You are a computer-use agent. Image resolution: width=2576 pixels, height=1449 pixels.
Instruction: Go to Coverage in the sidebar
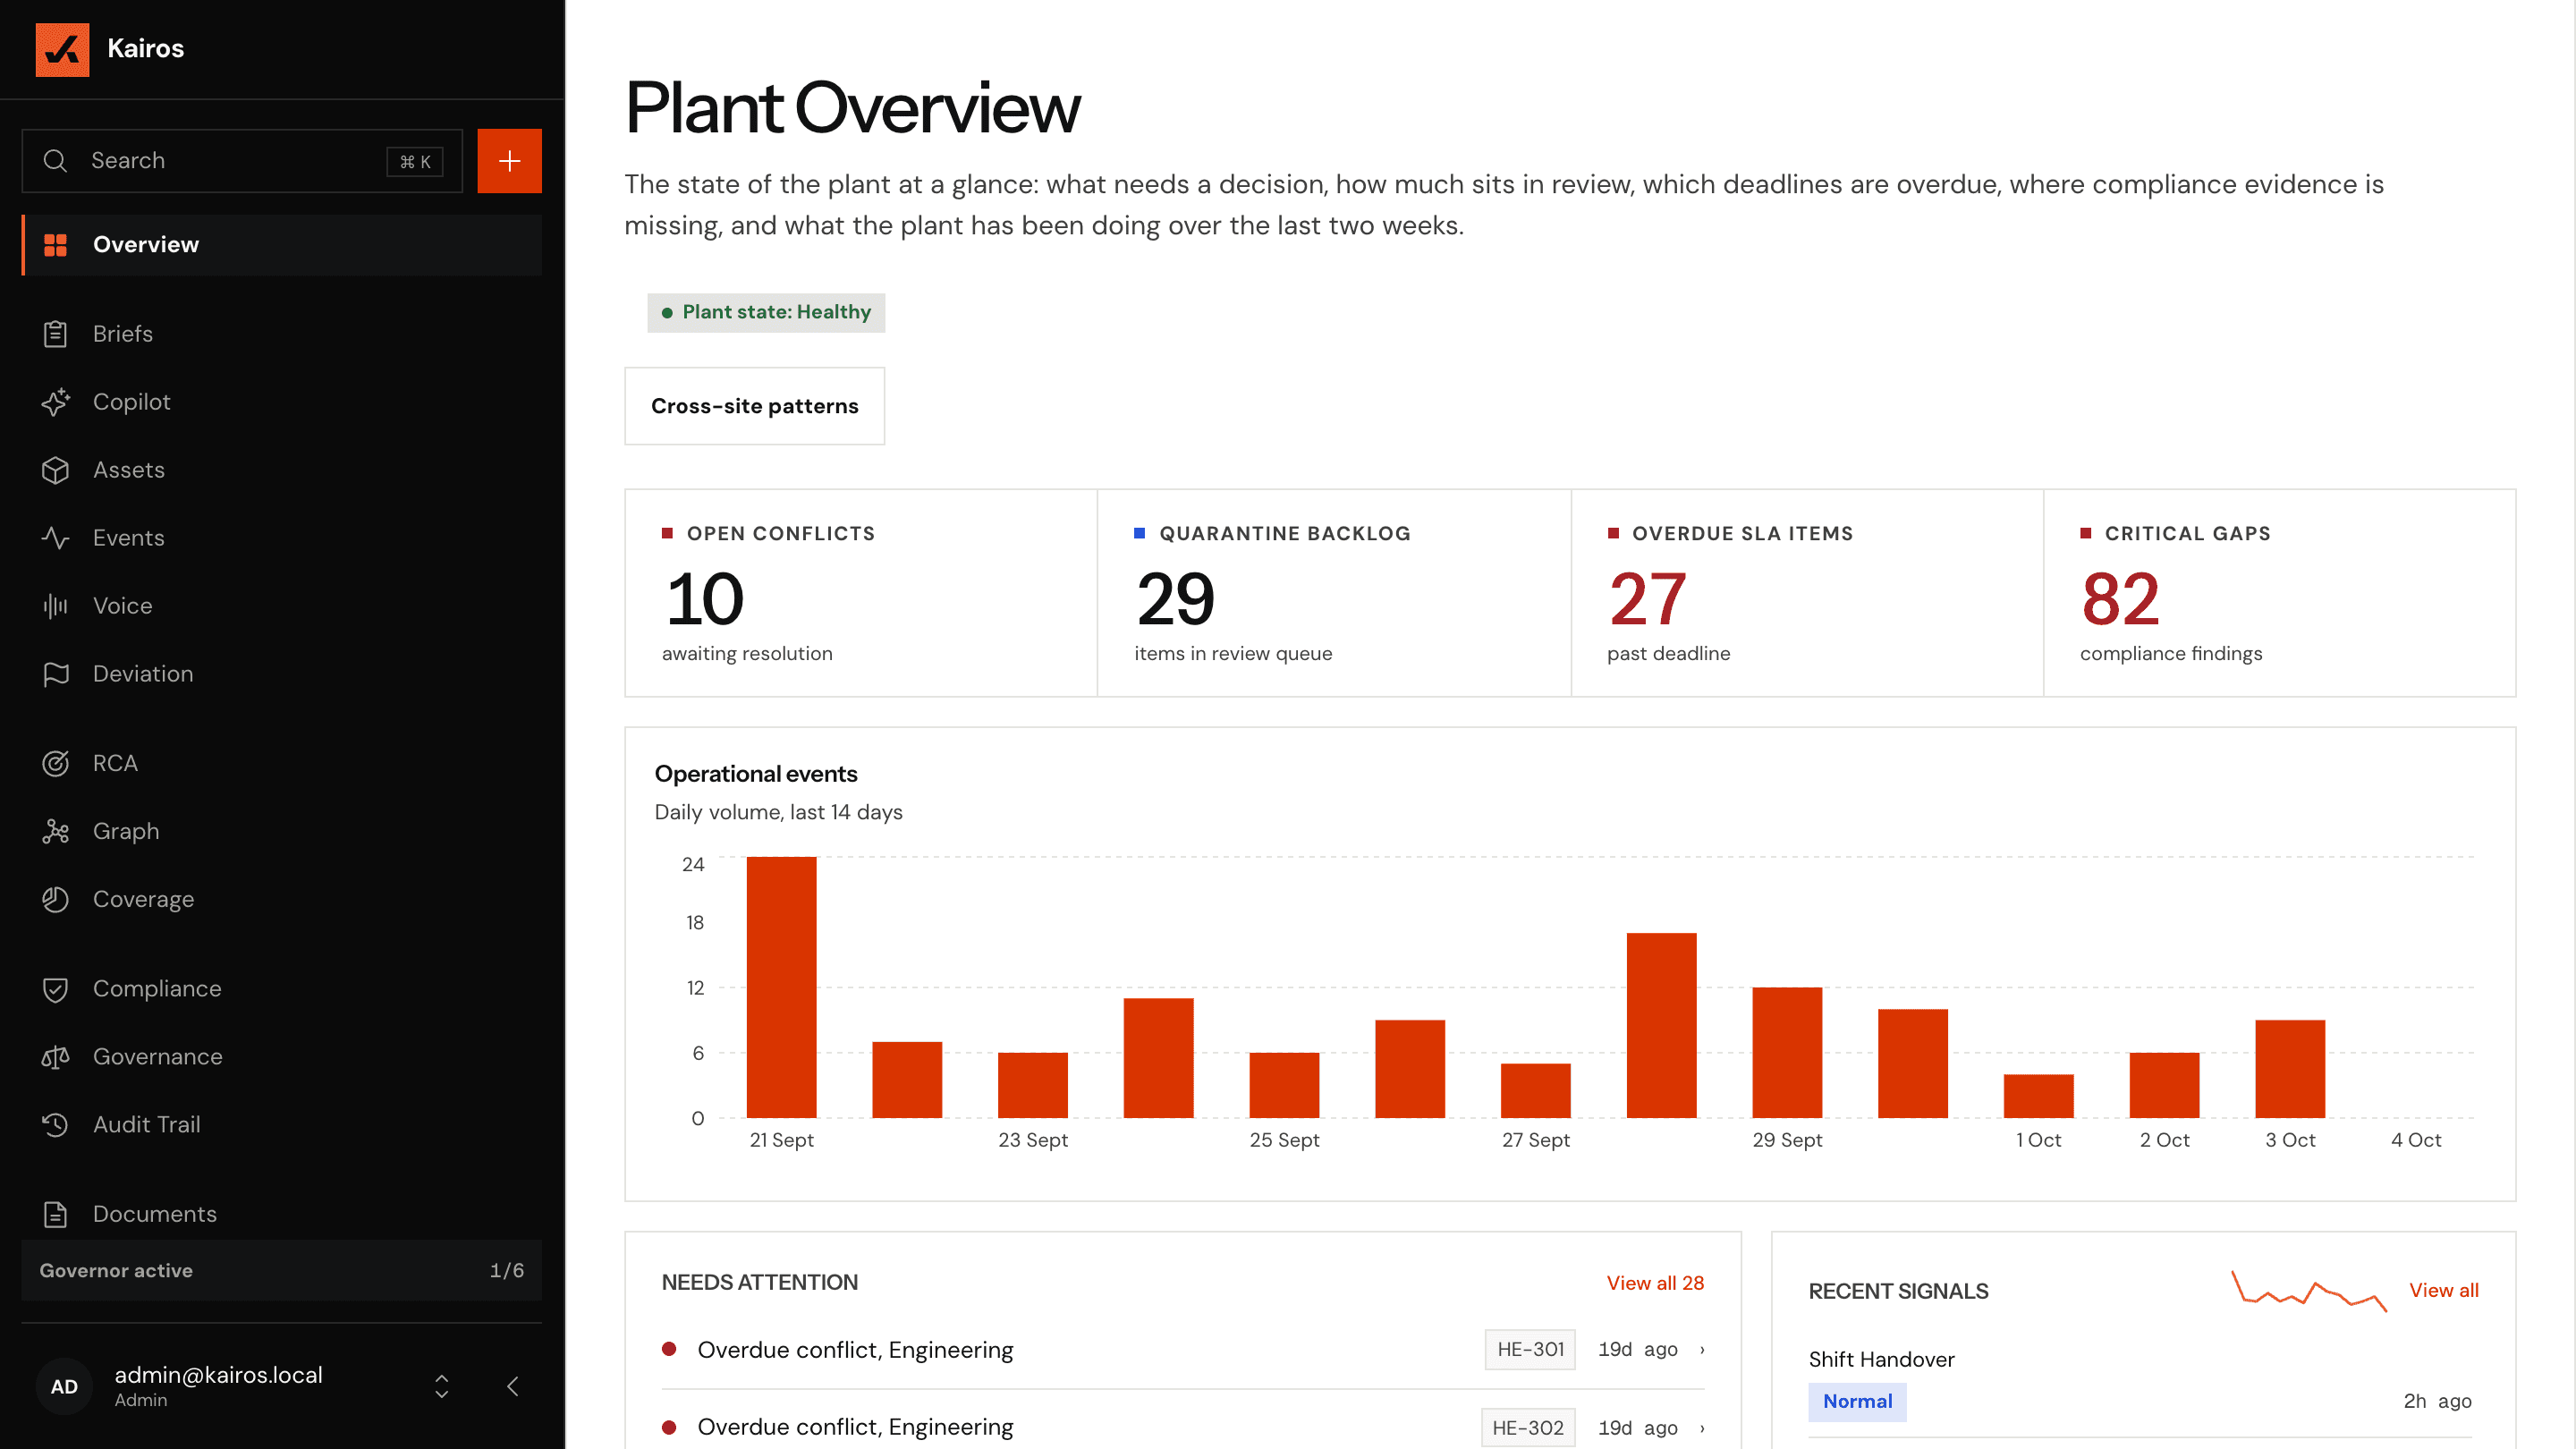pyautogui.click(x=282, y=900)
